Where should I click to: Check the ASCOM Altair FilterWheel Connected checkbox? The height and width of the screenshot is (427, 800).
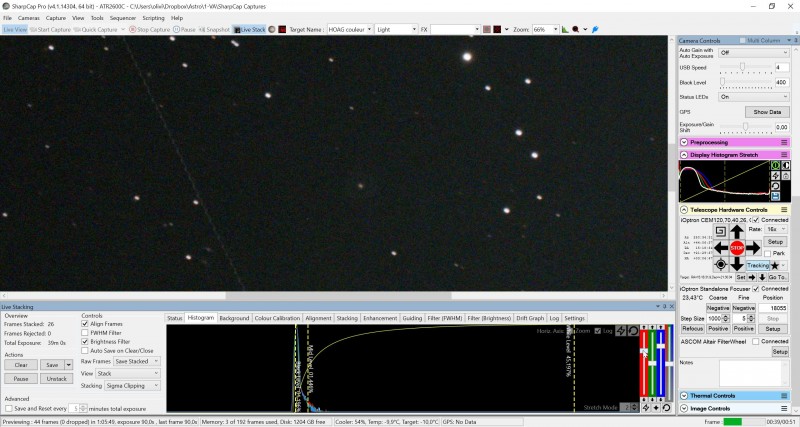(x=756, y=341)
